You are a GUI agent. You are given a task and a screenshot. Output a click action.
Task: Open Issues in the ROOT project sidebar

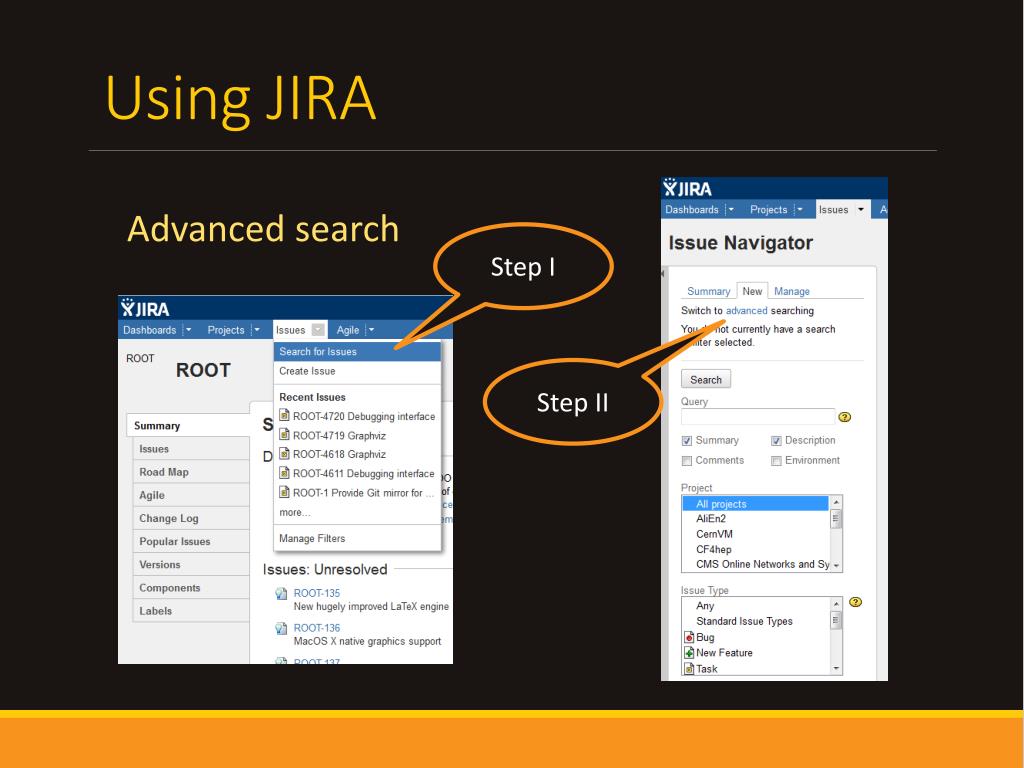pos(191,449)
